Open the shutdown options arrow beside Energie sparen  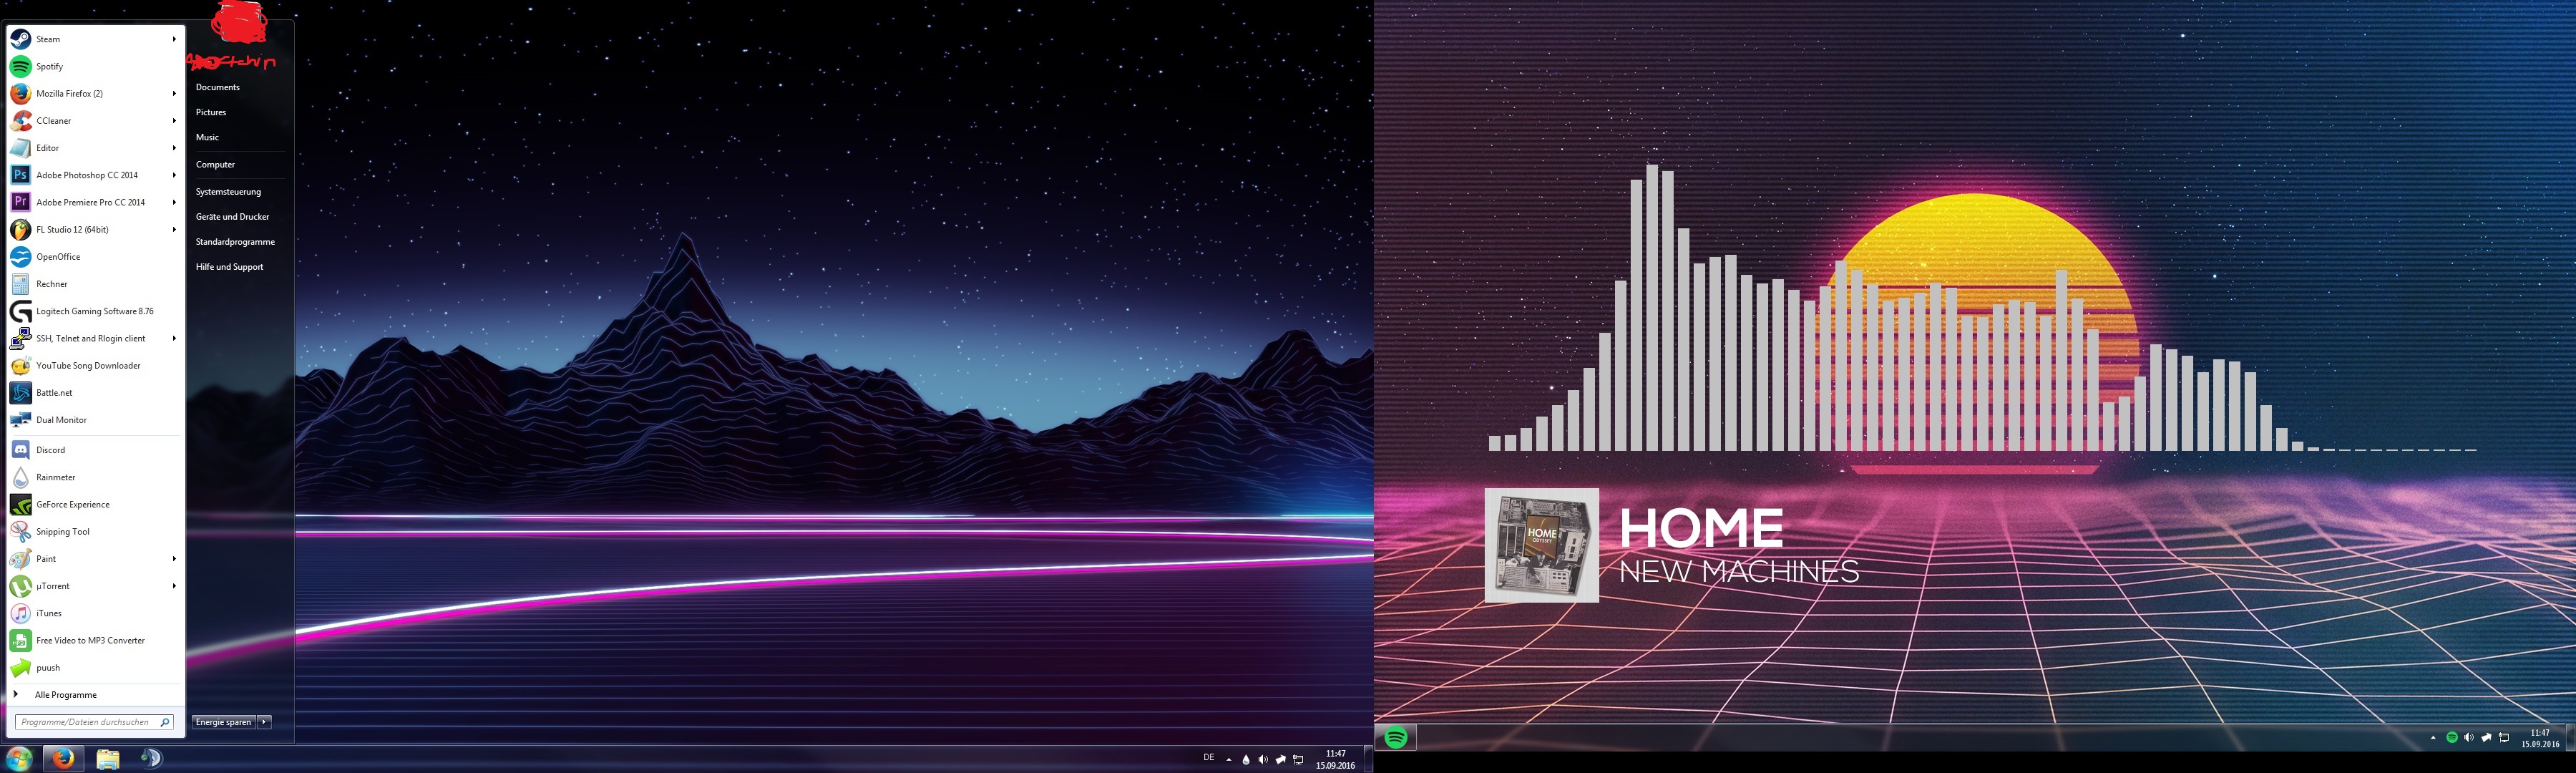point(264,722)
